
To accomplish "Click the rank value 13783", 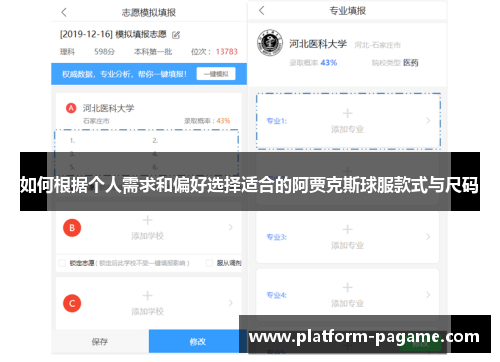I will [227, 52].
